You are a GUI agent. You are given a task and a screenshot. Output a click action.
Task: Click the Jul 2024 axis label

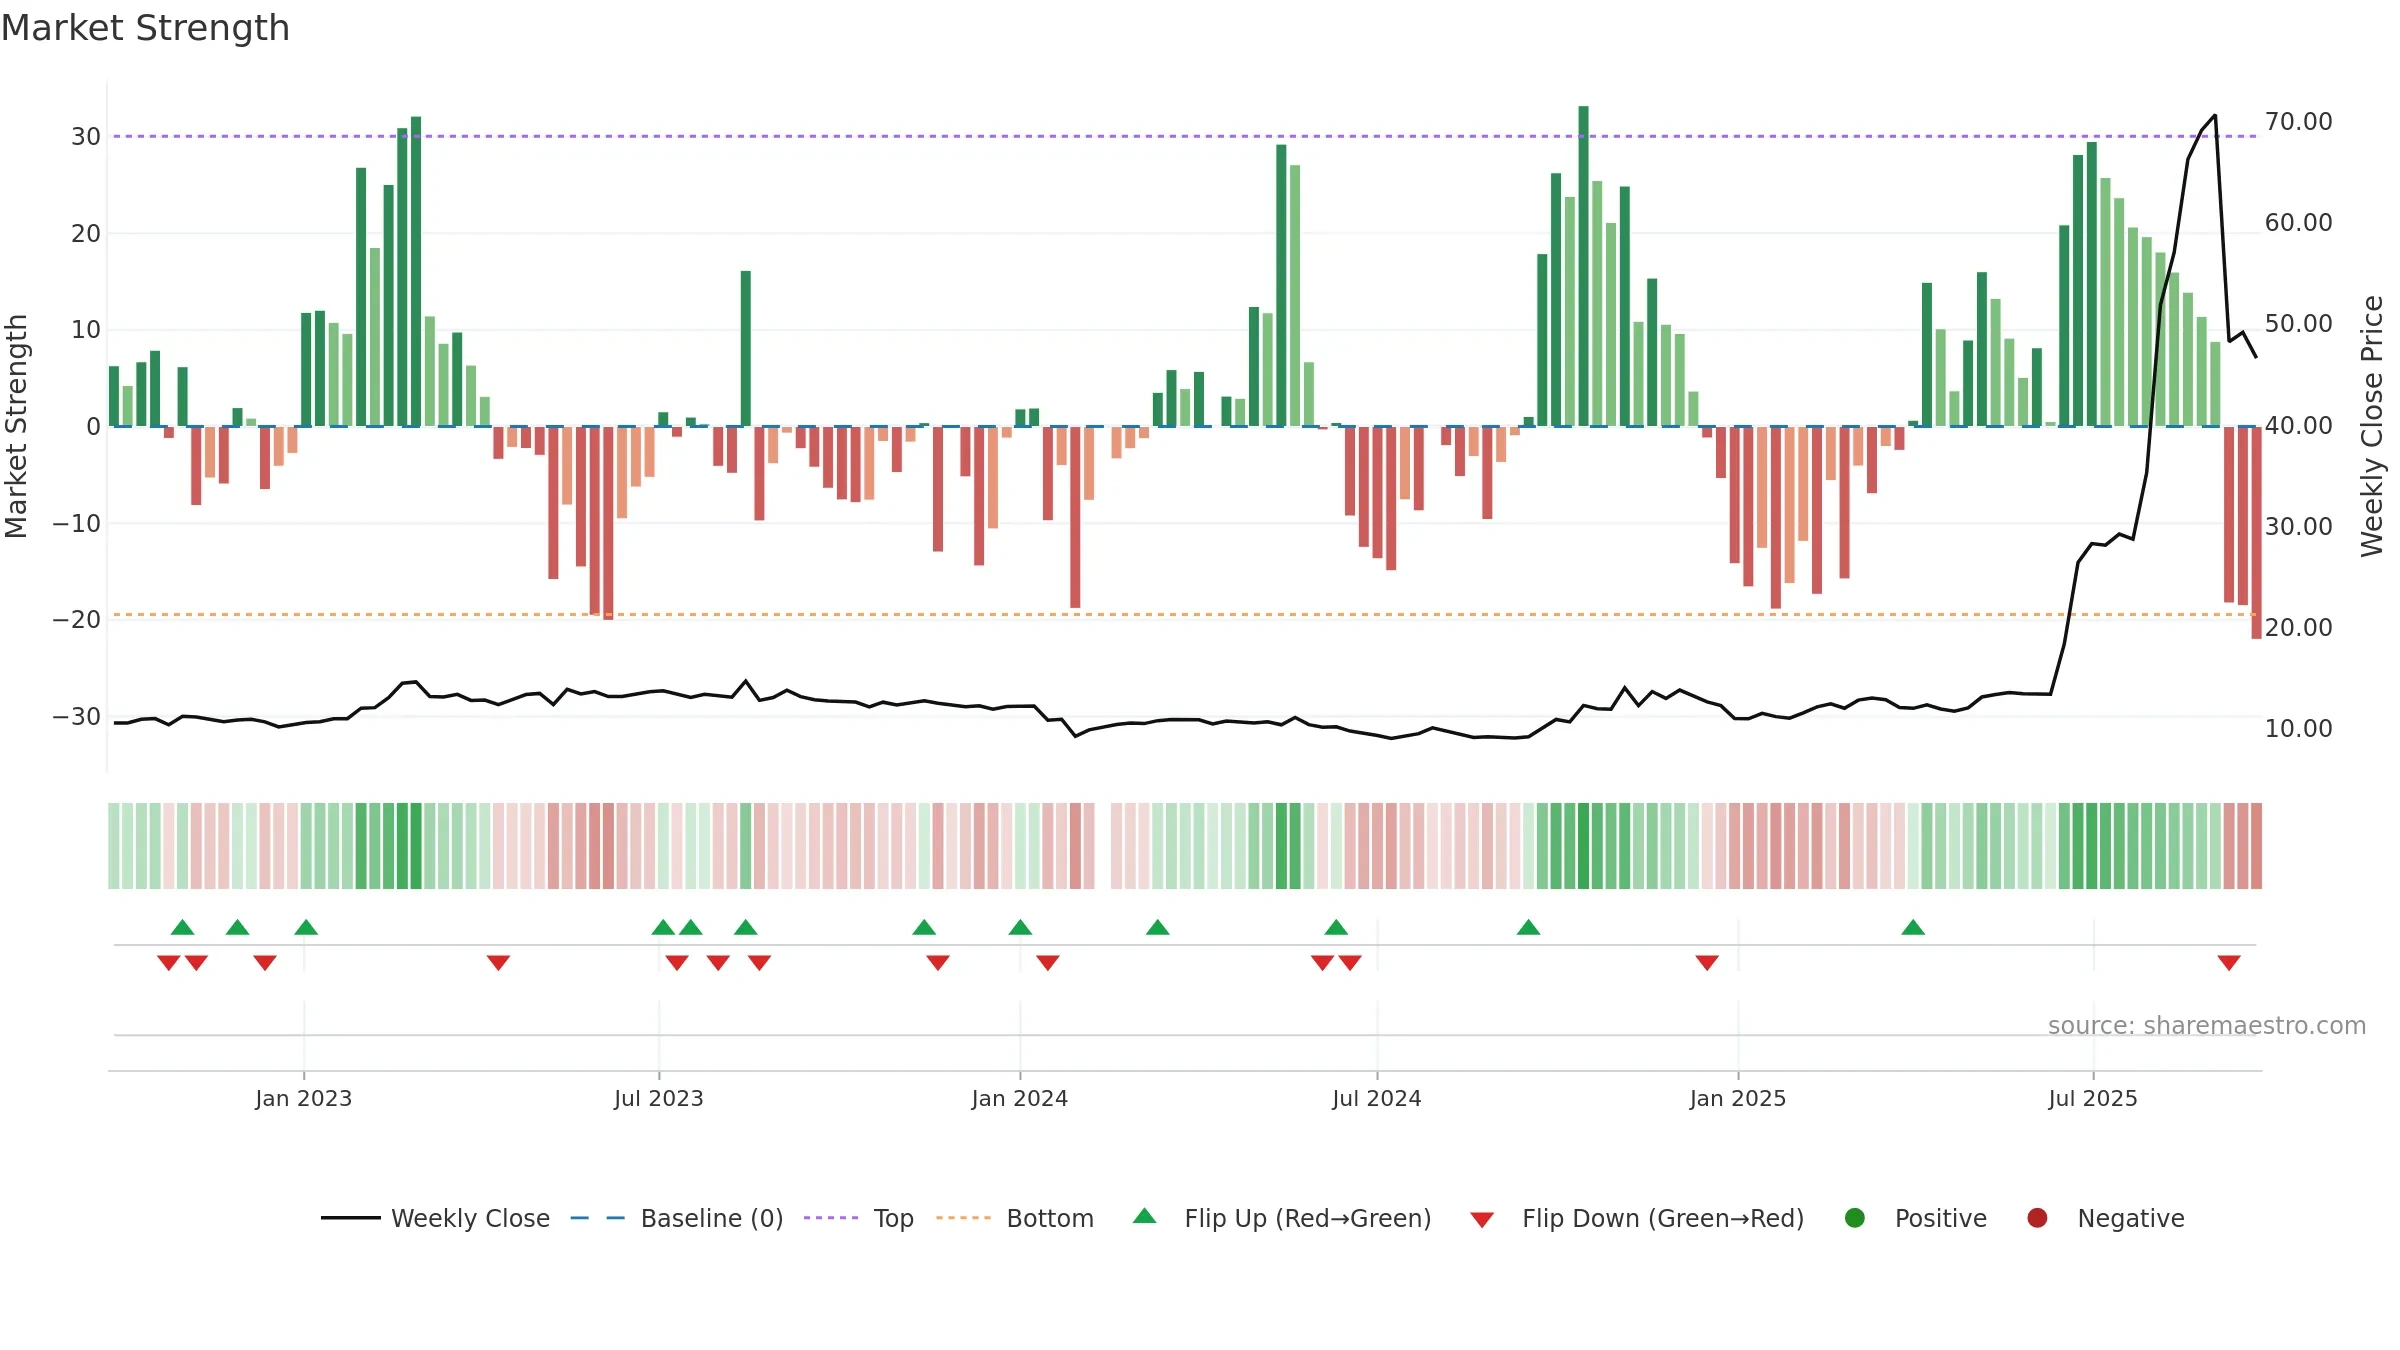pyautogui.click(x=1377, y=1098)
